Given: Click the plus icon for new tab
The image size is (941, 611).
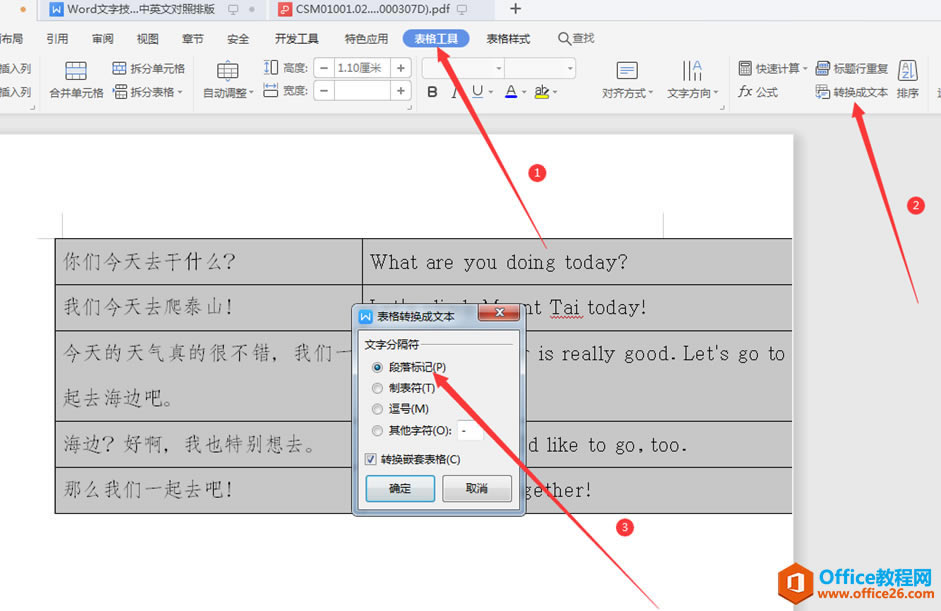Looking at the screenshot, I should (515, 8).
